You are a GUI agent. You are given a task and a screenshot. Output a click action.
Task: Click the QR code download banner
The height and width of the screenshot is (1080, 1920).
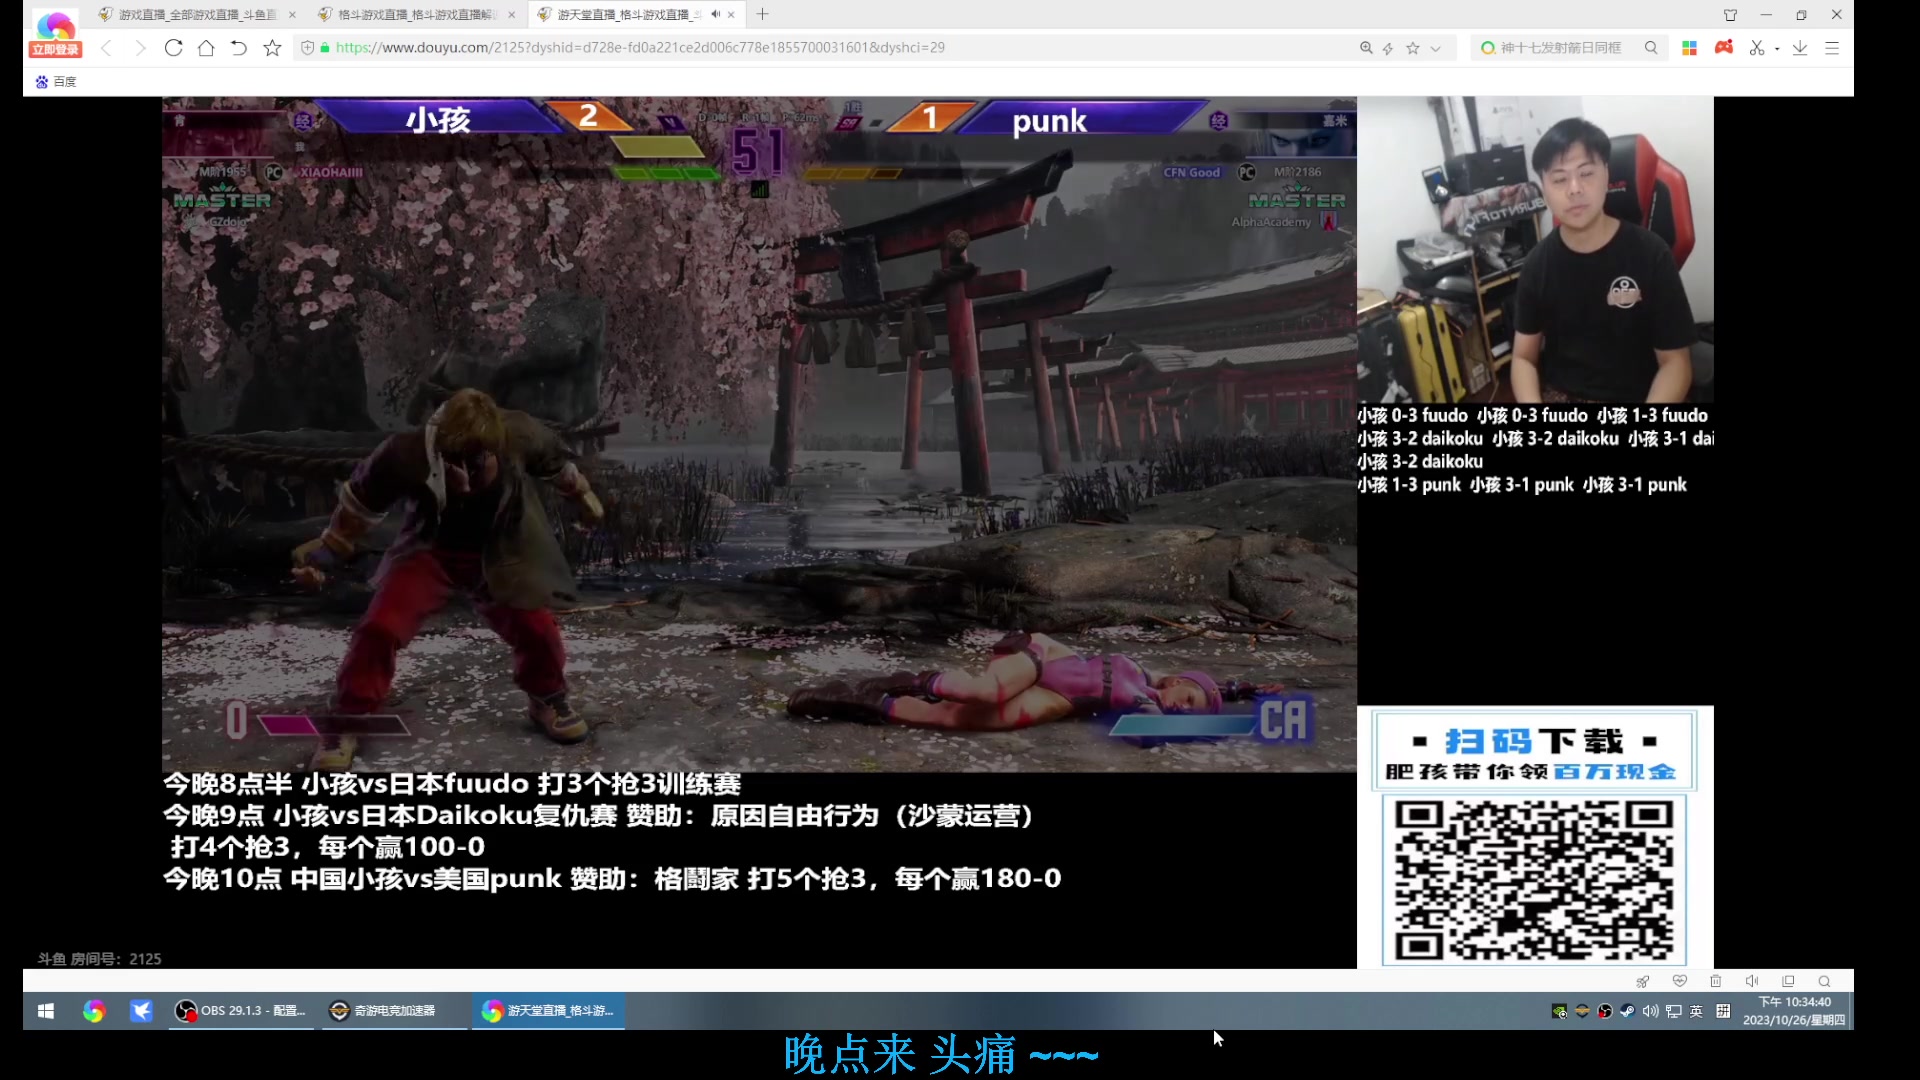point(1535,837)
